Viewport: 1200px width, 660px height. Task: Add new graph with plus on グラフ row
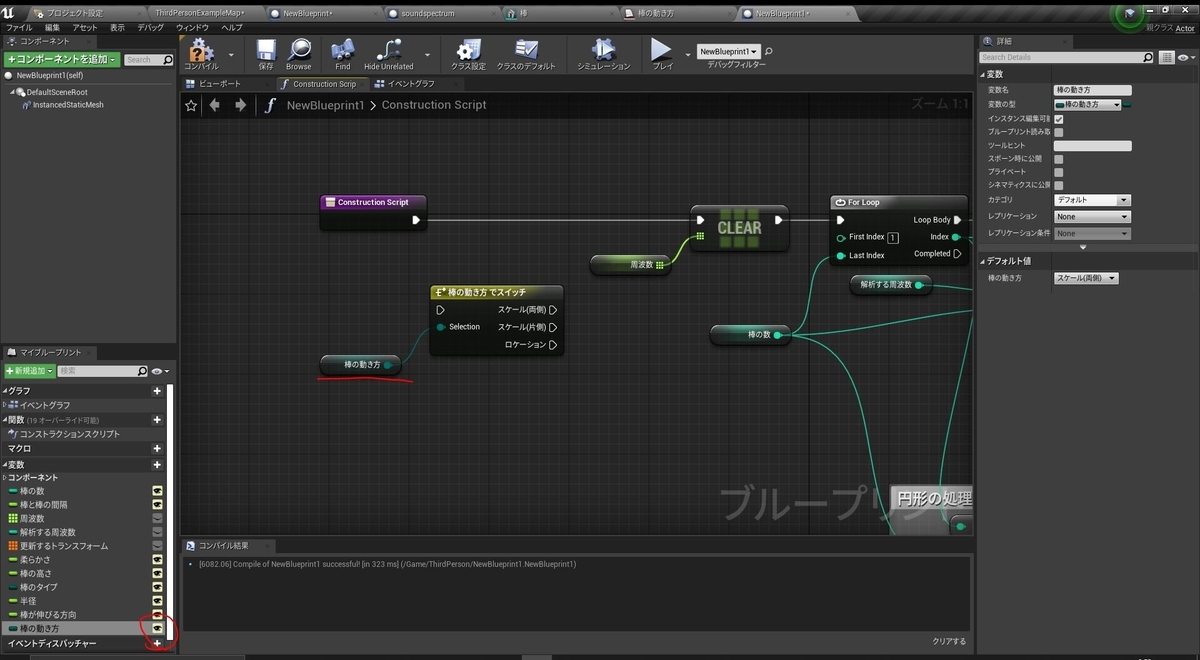point(157,391)
